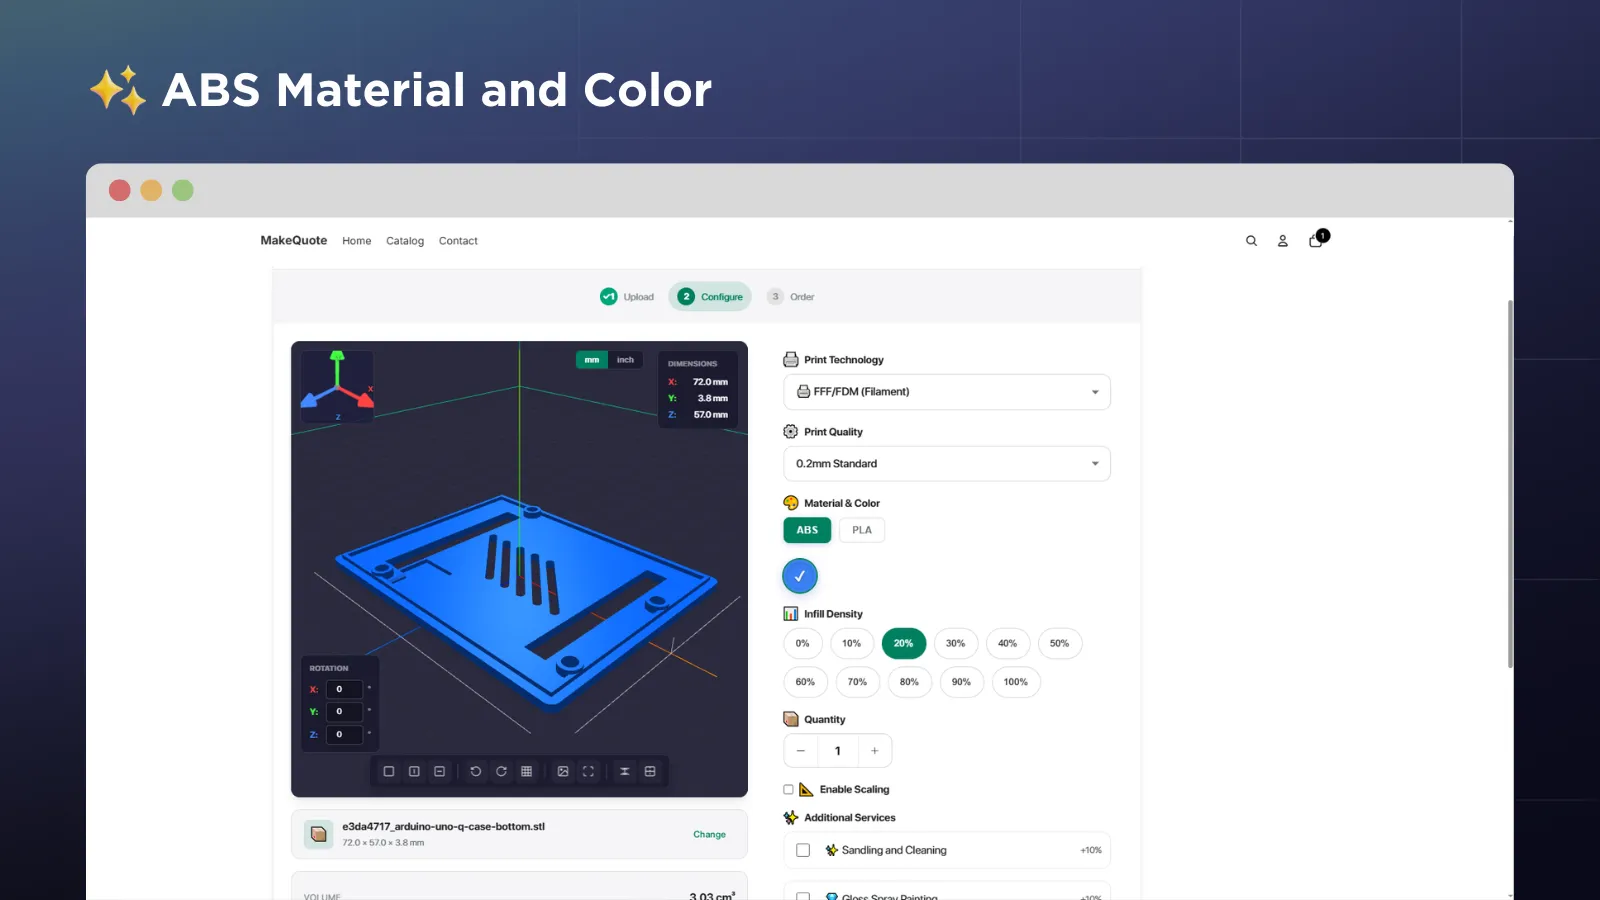Open the Contact page
1600x900 pixels.
click(x=458, y=240)
